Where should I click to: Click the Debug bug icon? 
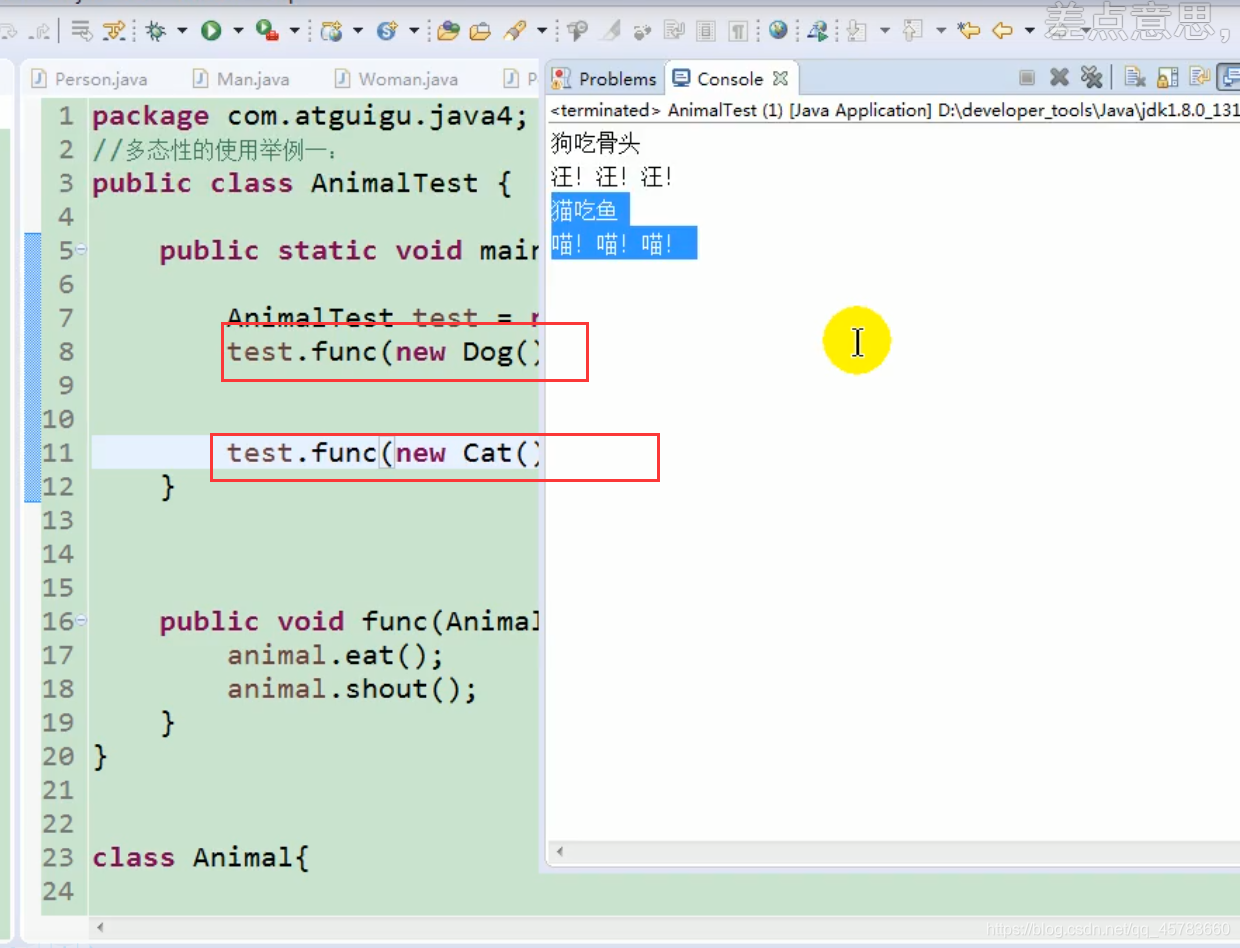click(155, 31)
